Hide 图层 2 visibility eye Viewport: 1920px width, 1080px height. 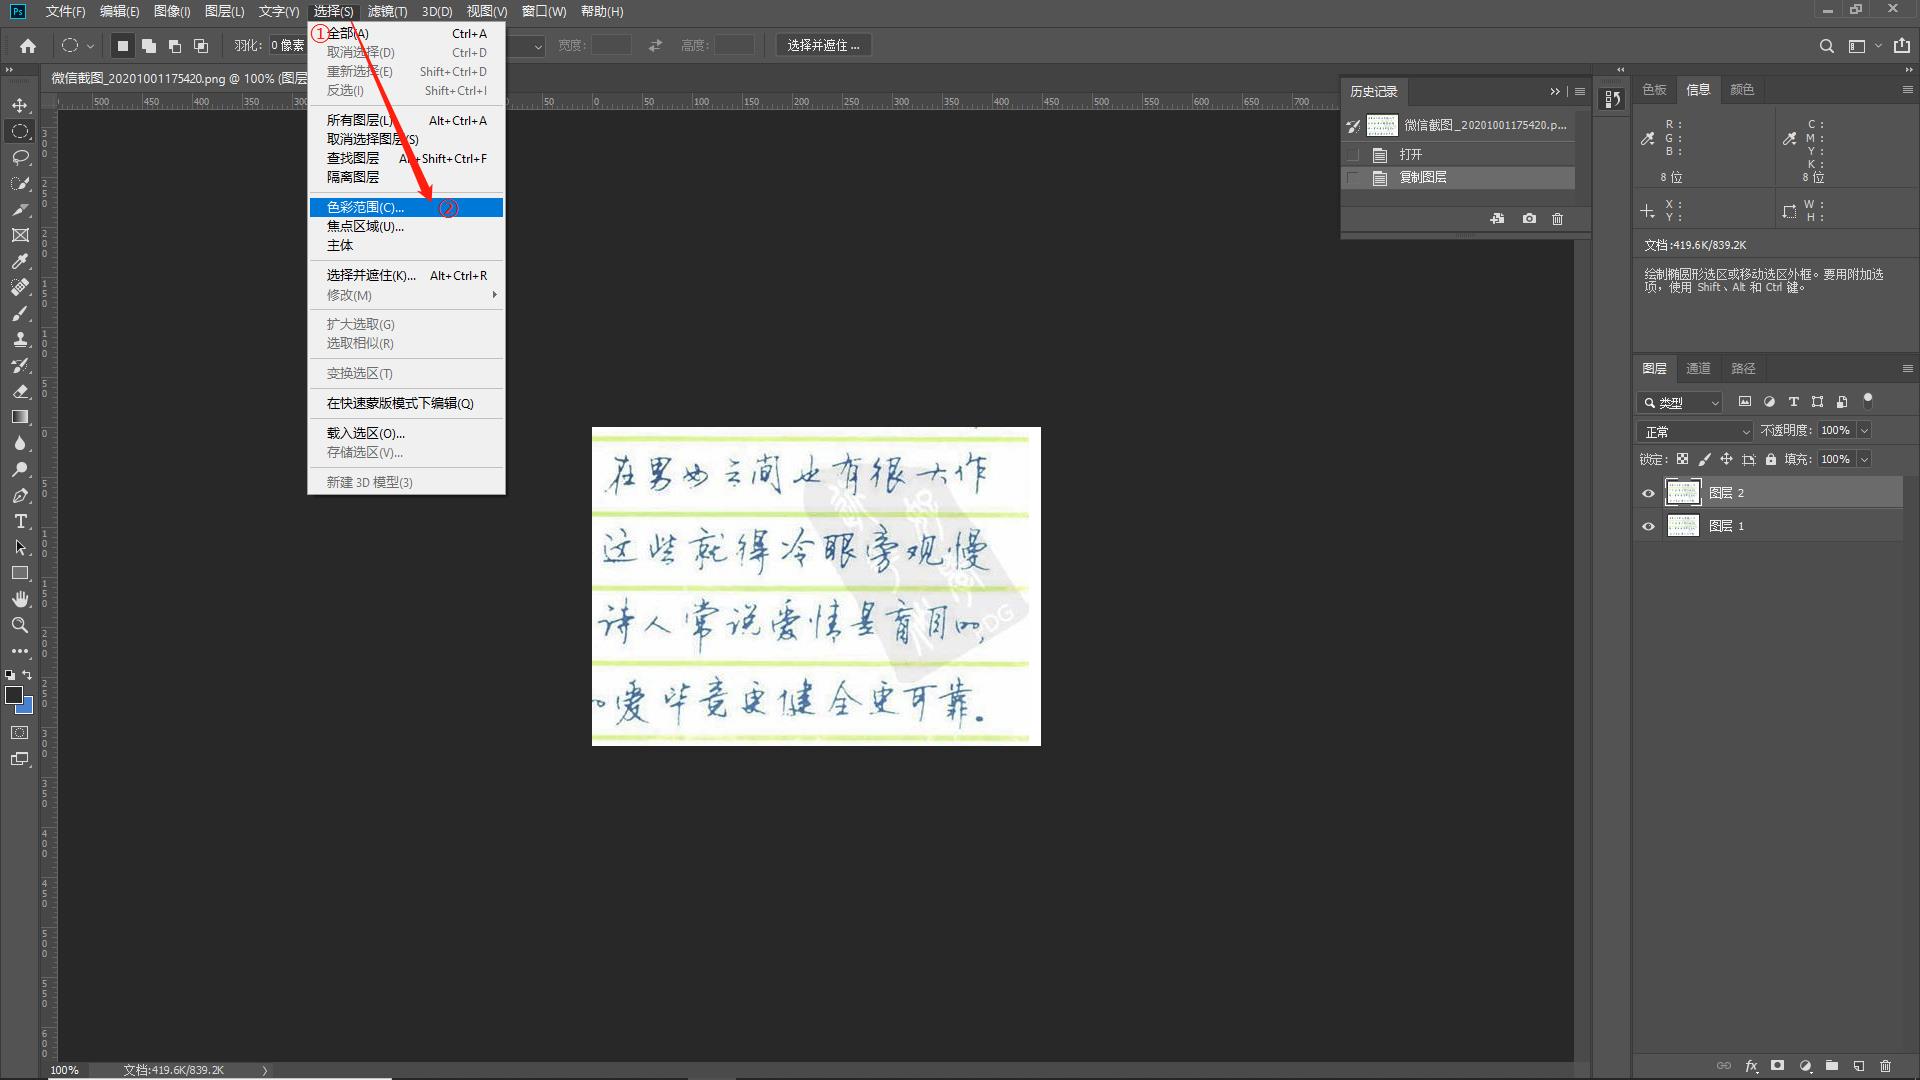[1649, 493]
